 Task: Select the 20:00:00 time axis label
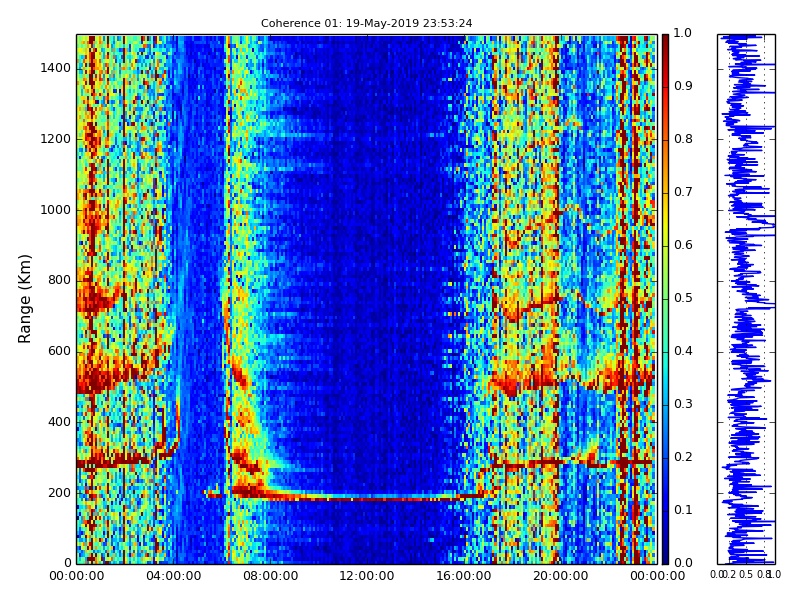[x=560, y=576]
